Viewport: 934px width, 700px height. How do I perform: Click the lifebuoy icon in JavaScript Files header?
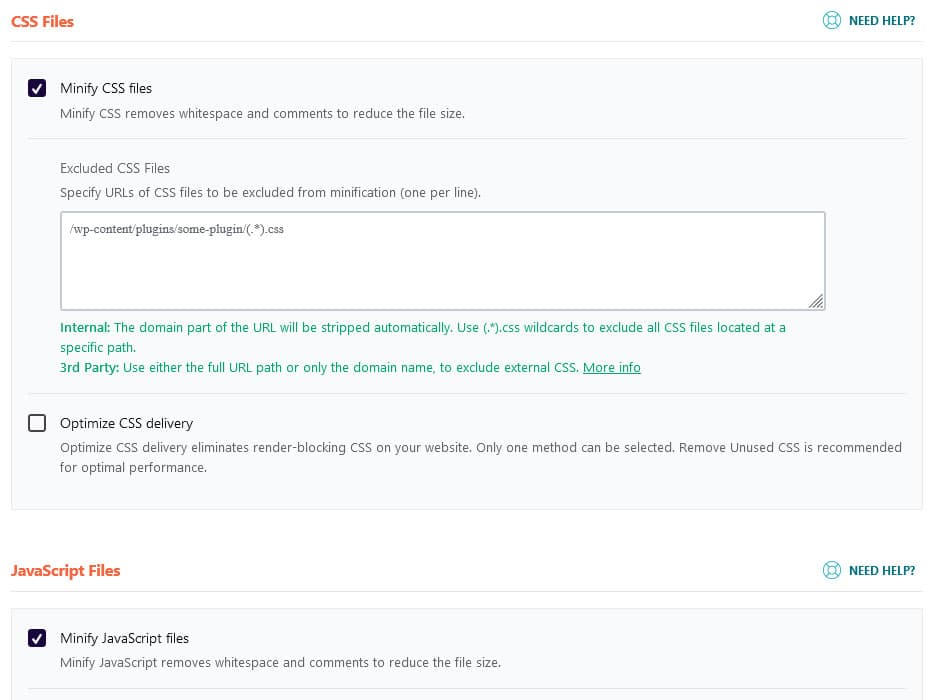[831, 570]
